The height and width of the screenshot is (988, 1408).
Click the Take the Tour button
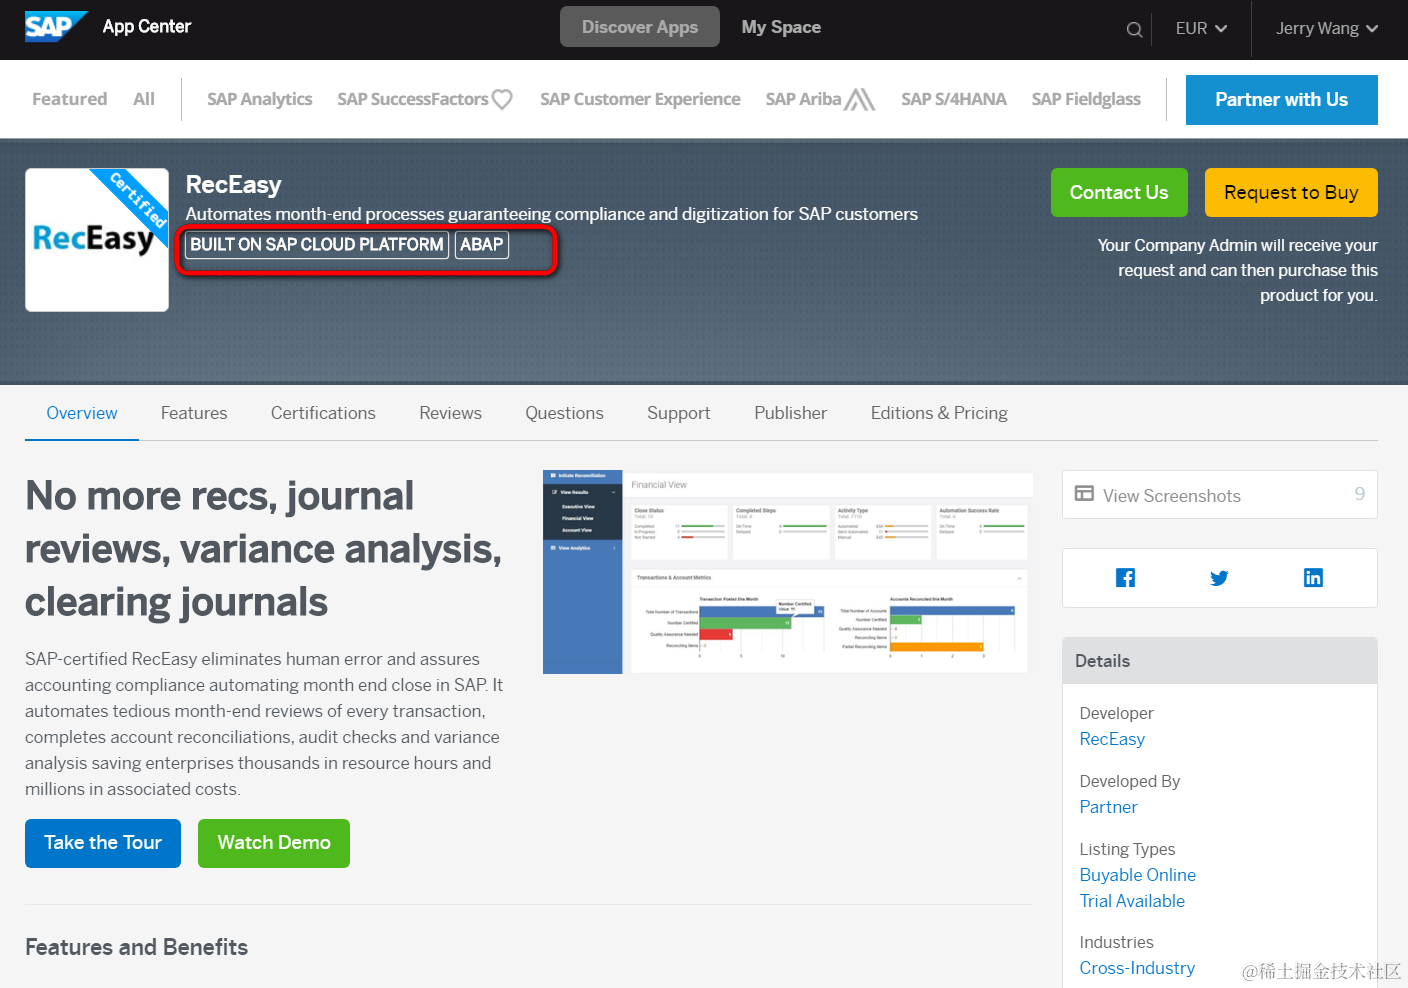[103, 843]
